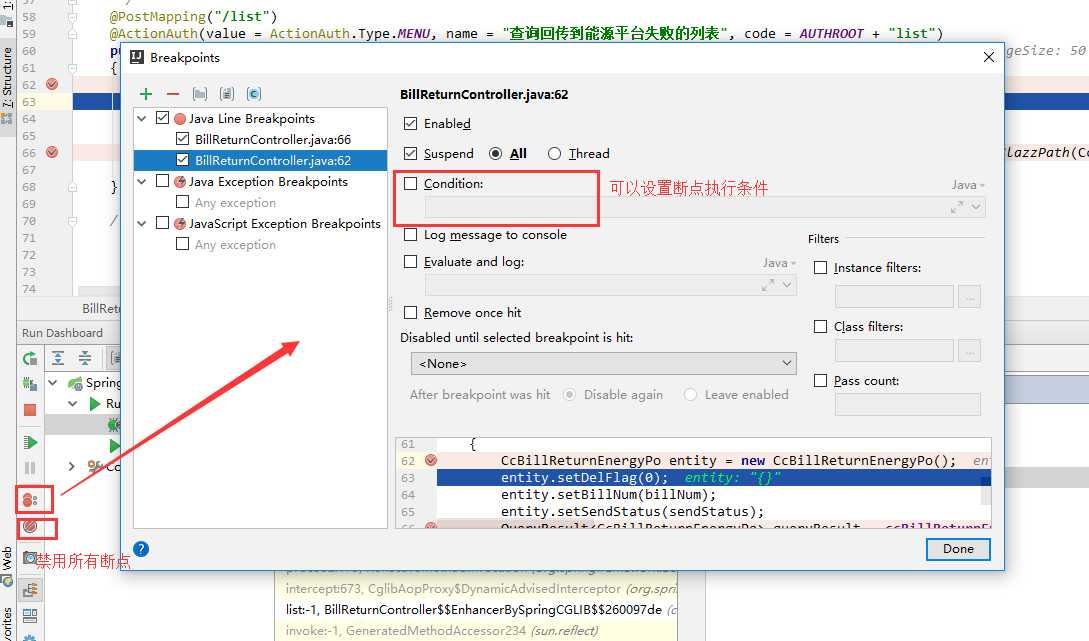Click Expand All icon in Run Dashboard
Screen dimensions: 1089x641
[x=58, y=358]
